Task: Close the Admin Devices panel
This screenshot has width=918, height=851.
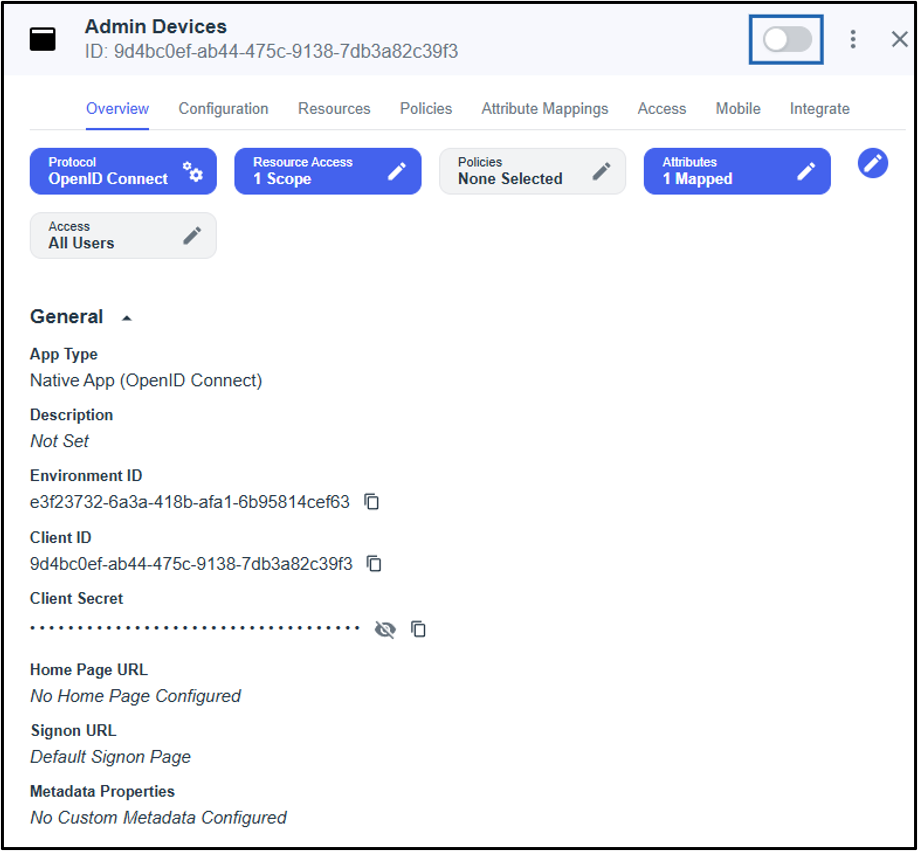Action: 899,39
